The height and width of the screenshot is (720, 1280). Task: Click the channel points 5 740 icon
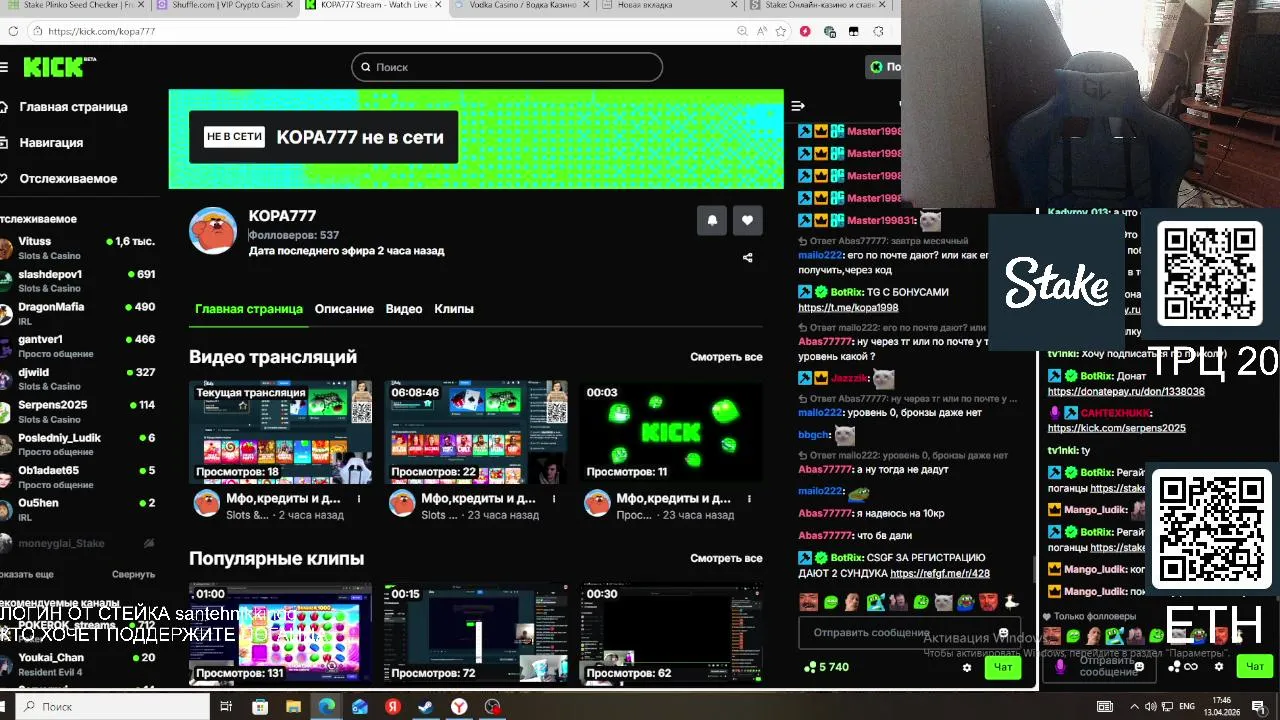click(x=808, y=667)
